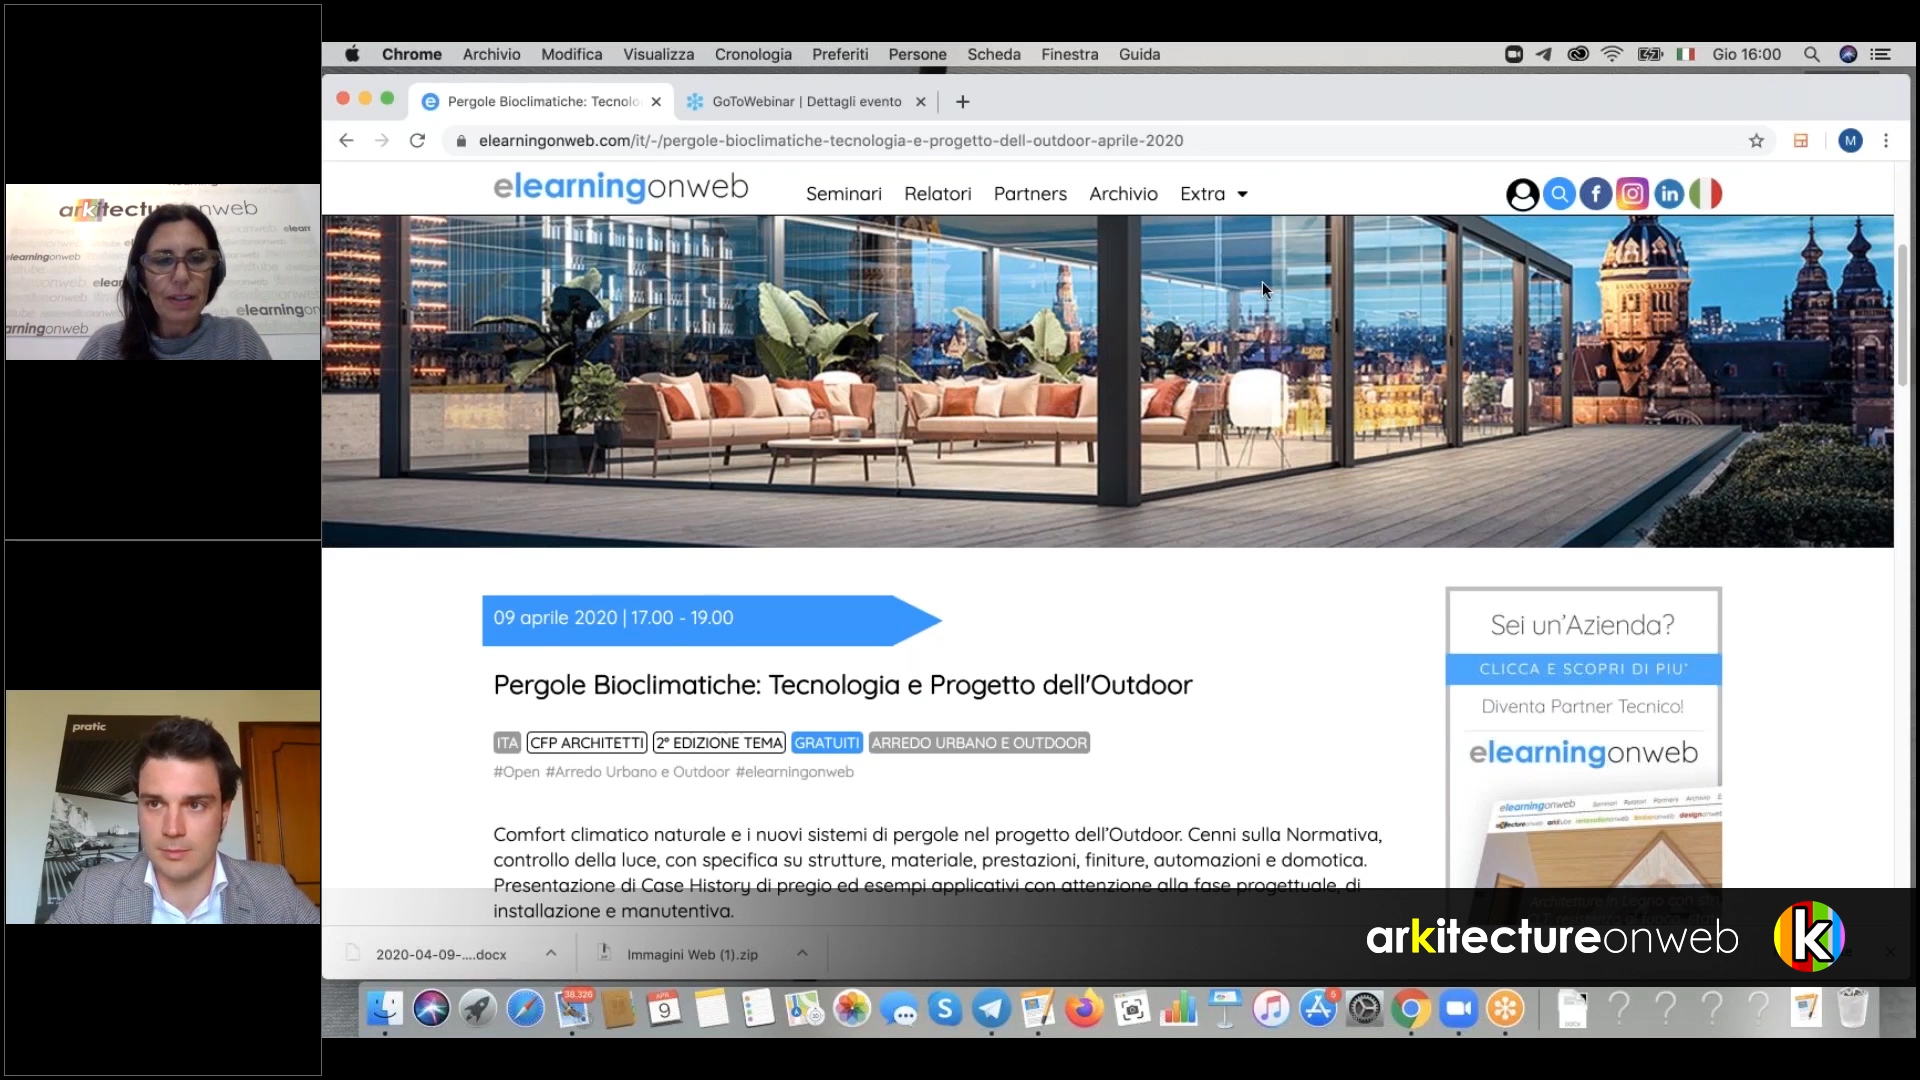Open Notification Center in the menu bar
The height and width of the screenshot is (1080, 1920).
[x=1881, y=54]
